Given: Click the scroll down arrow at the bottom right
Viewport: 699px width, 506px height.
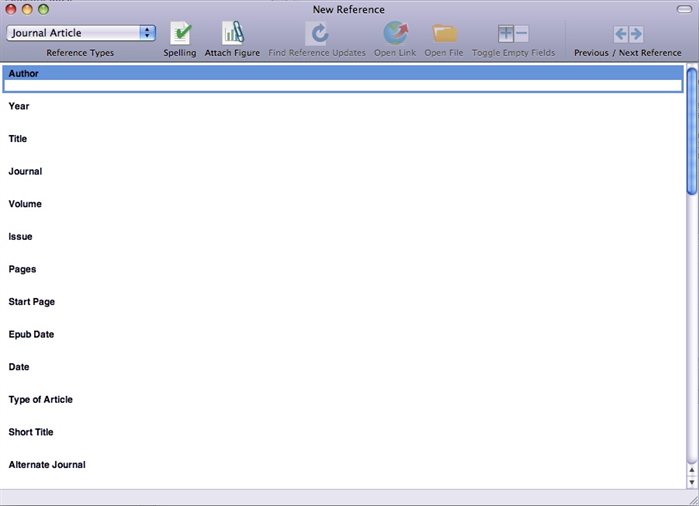Looking at the screenshot, I should (691, 481).
